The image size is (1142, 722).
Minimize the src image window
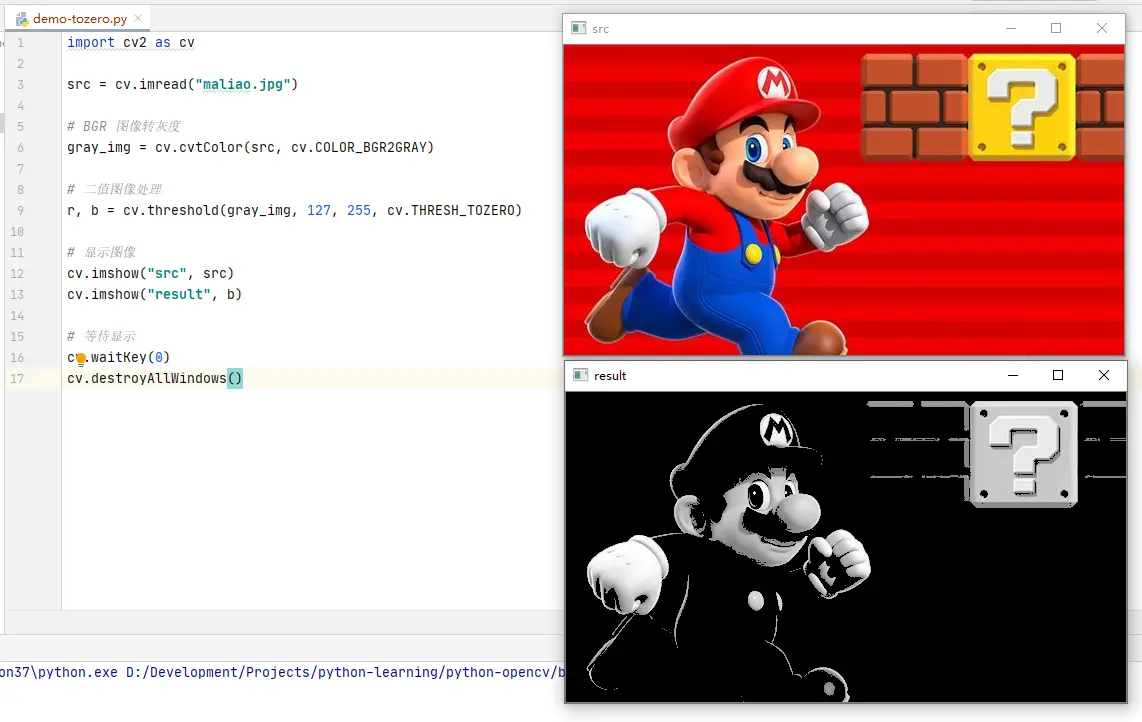tap(1011, 28)
